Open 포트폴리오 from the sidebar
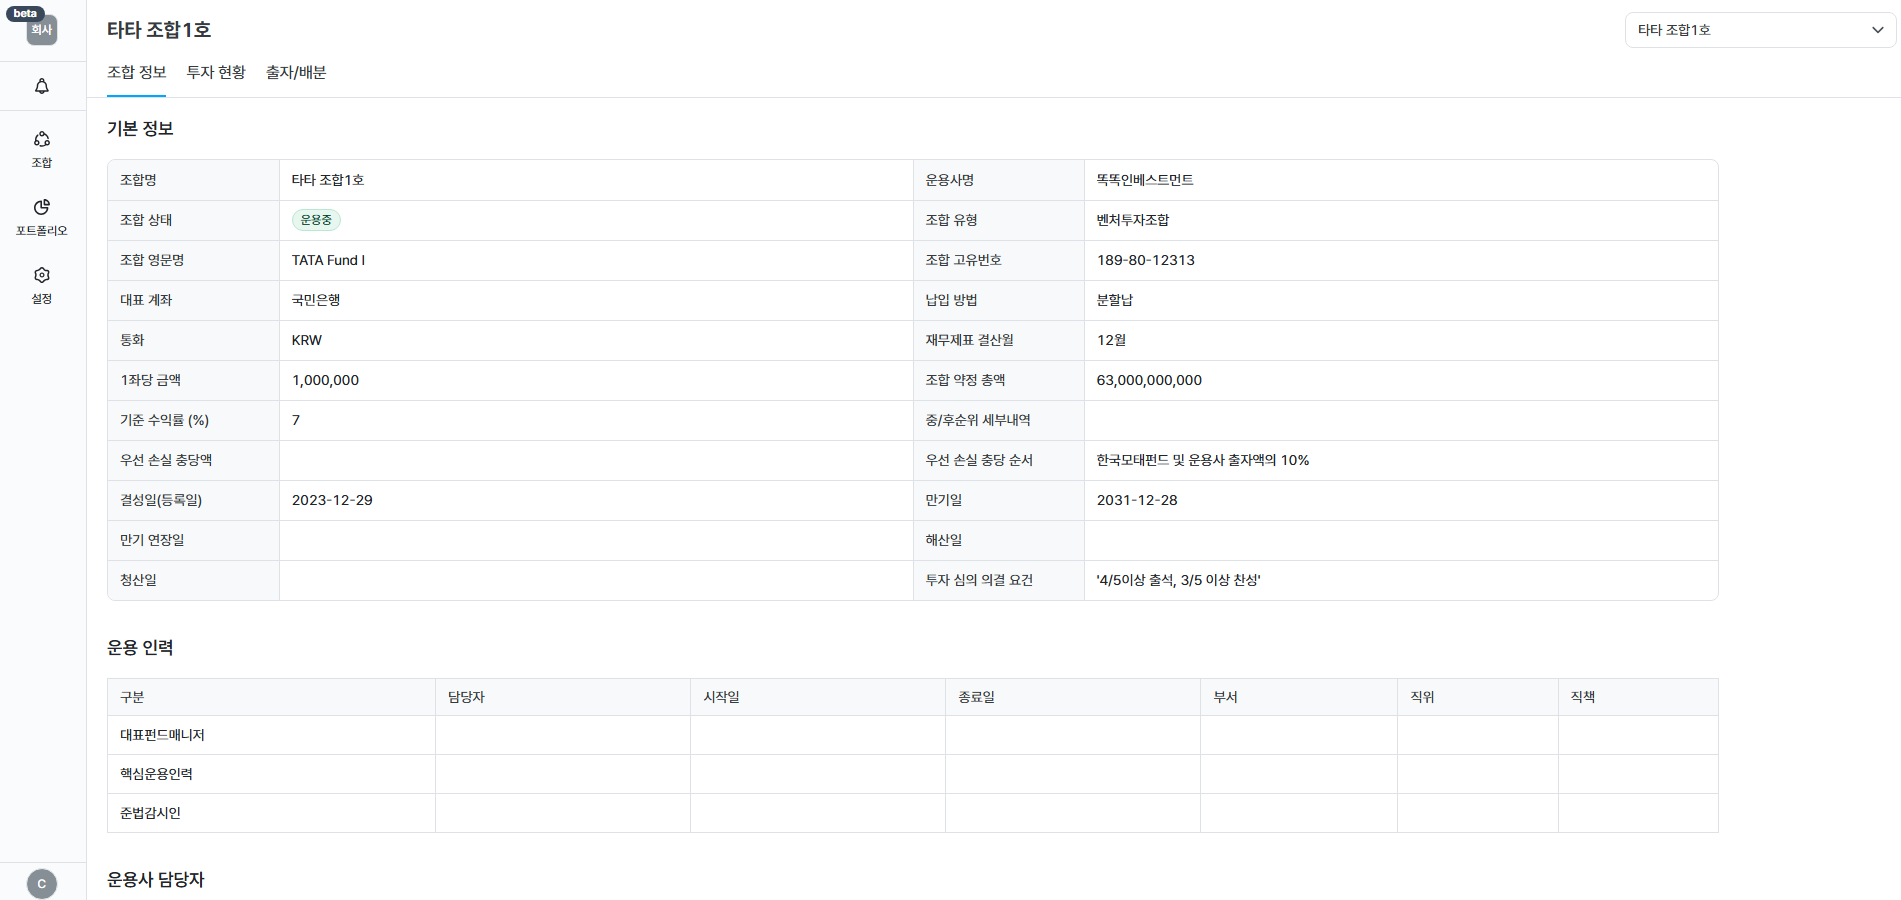Image resolution: width=1901 pixels, height=900 pixels. [x=42, y=216]
